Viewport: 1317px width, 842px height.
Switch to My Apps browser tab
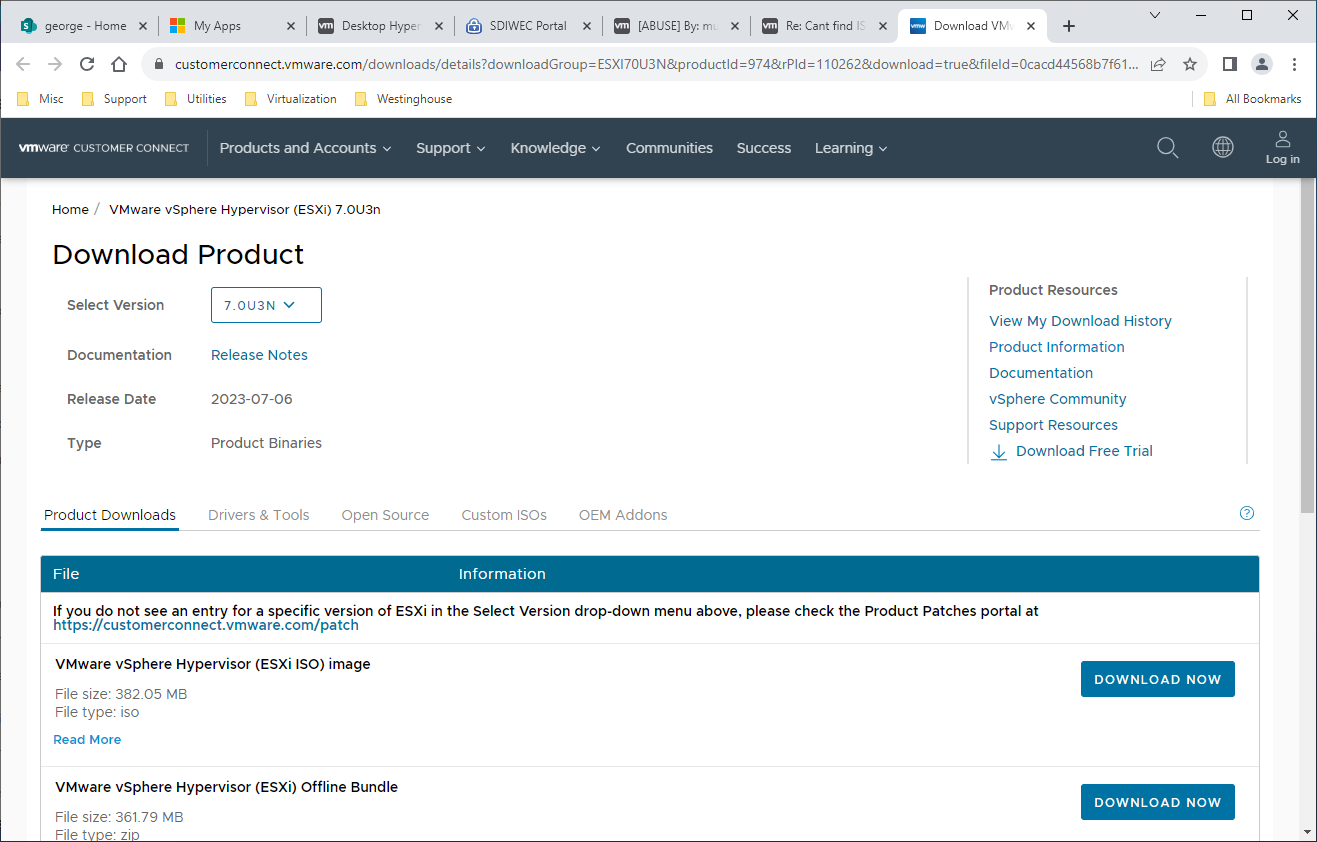click(232, 26)
